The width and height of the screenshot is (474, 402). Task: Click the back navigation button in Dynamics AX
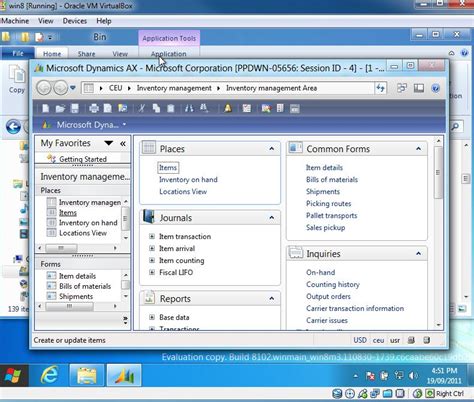(44, 88)
